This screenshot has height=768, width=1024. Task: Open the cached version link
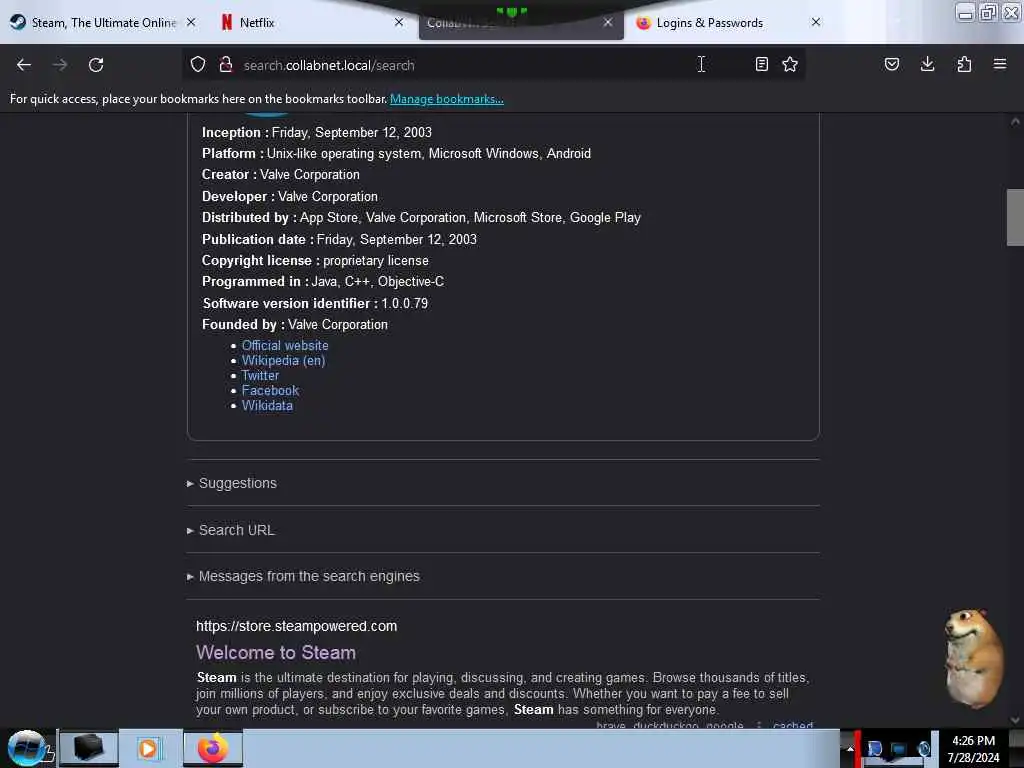793,725
